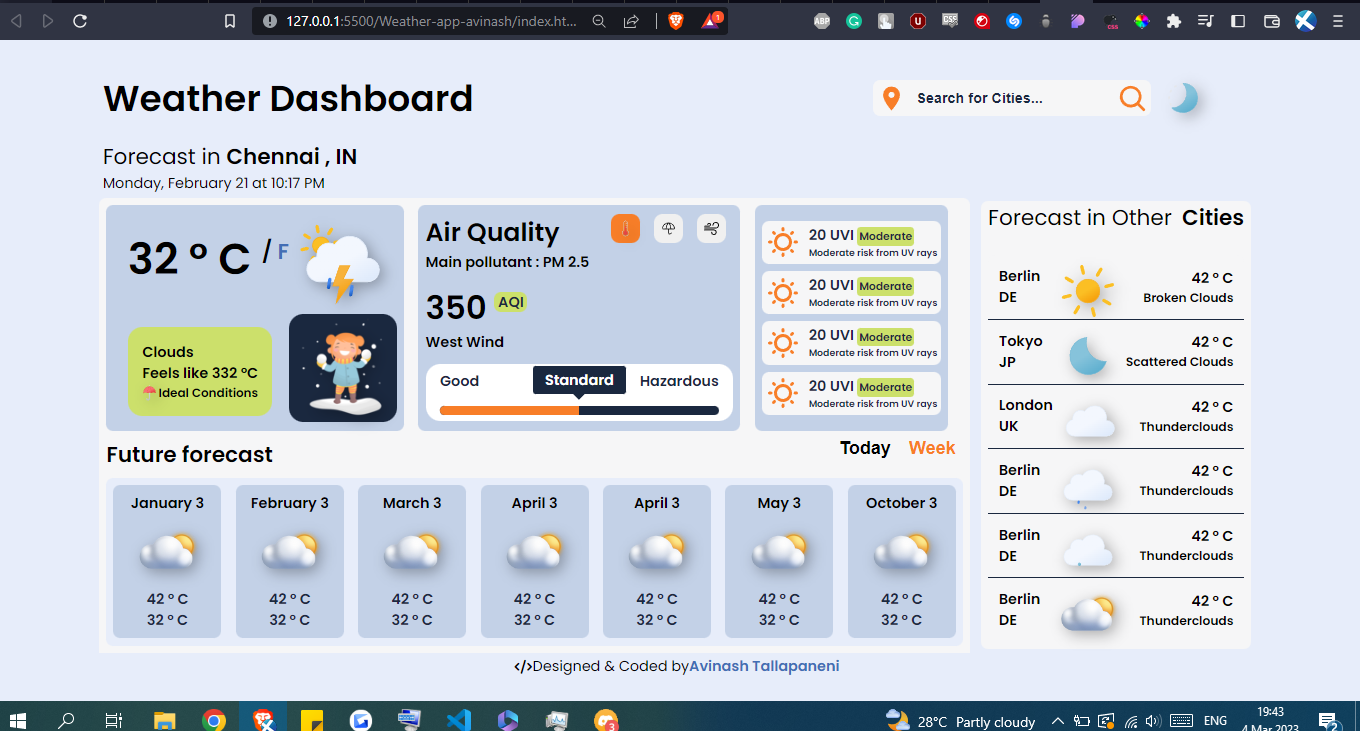Open the extensions puzzle icon
This screenshot has width=1360, height=731.
1174,21
